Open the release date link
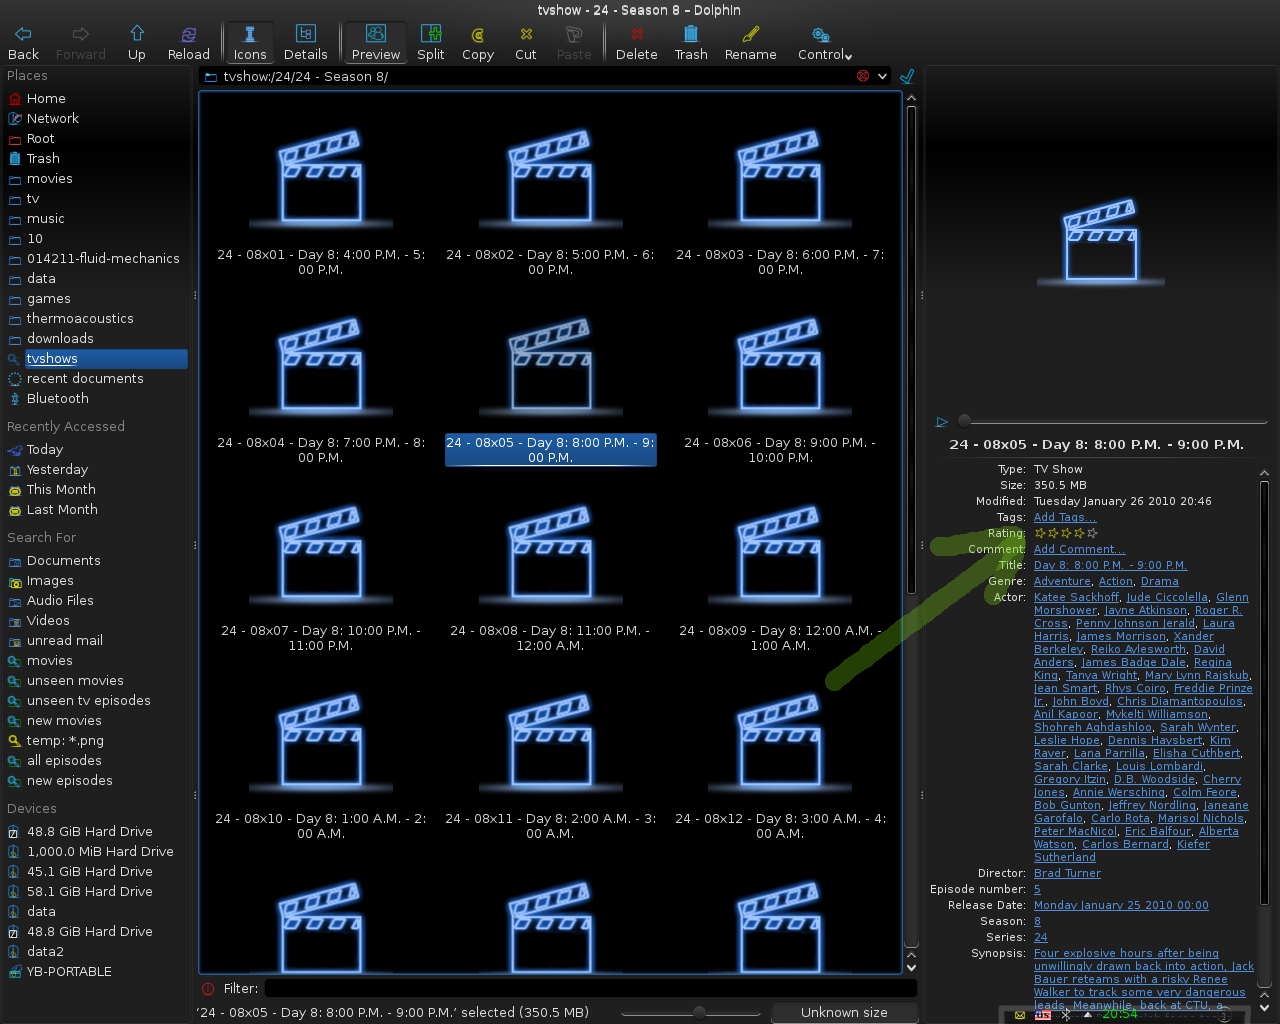 click(1121, 905)
